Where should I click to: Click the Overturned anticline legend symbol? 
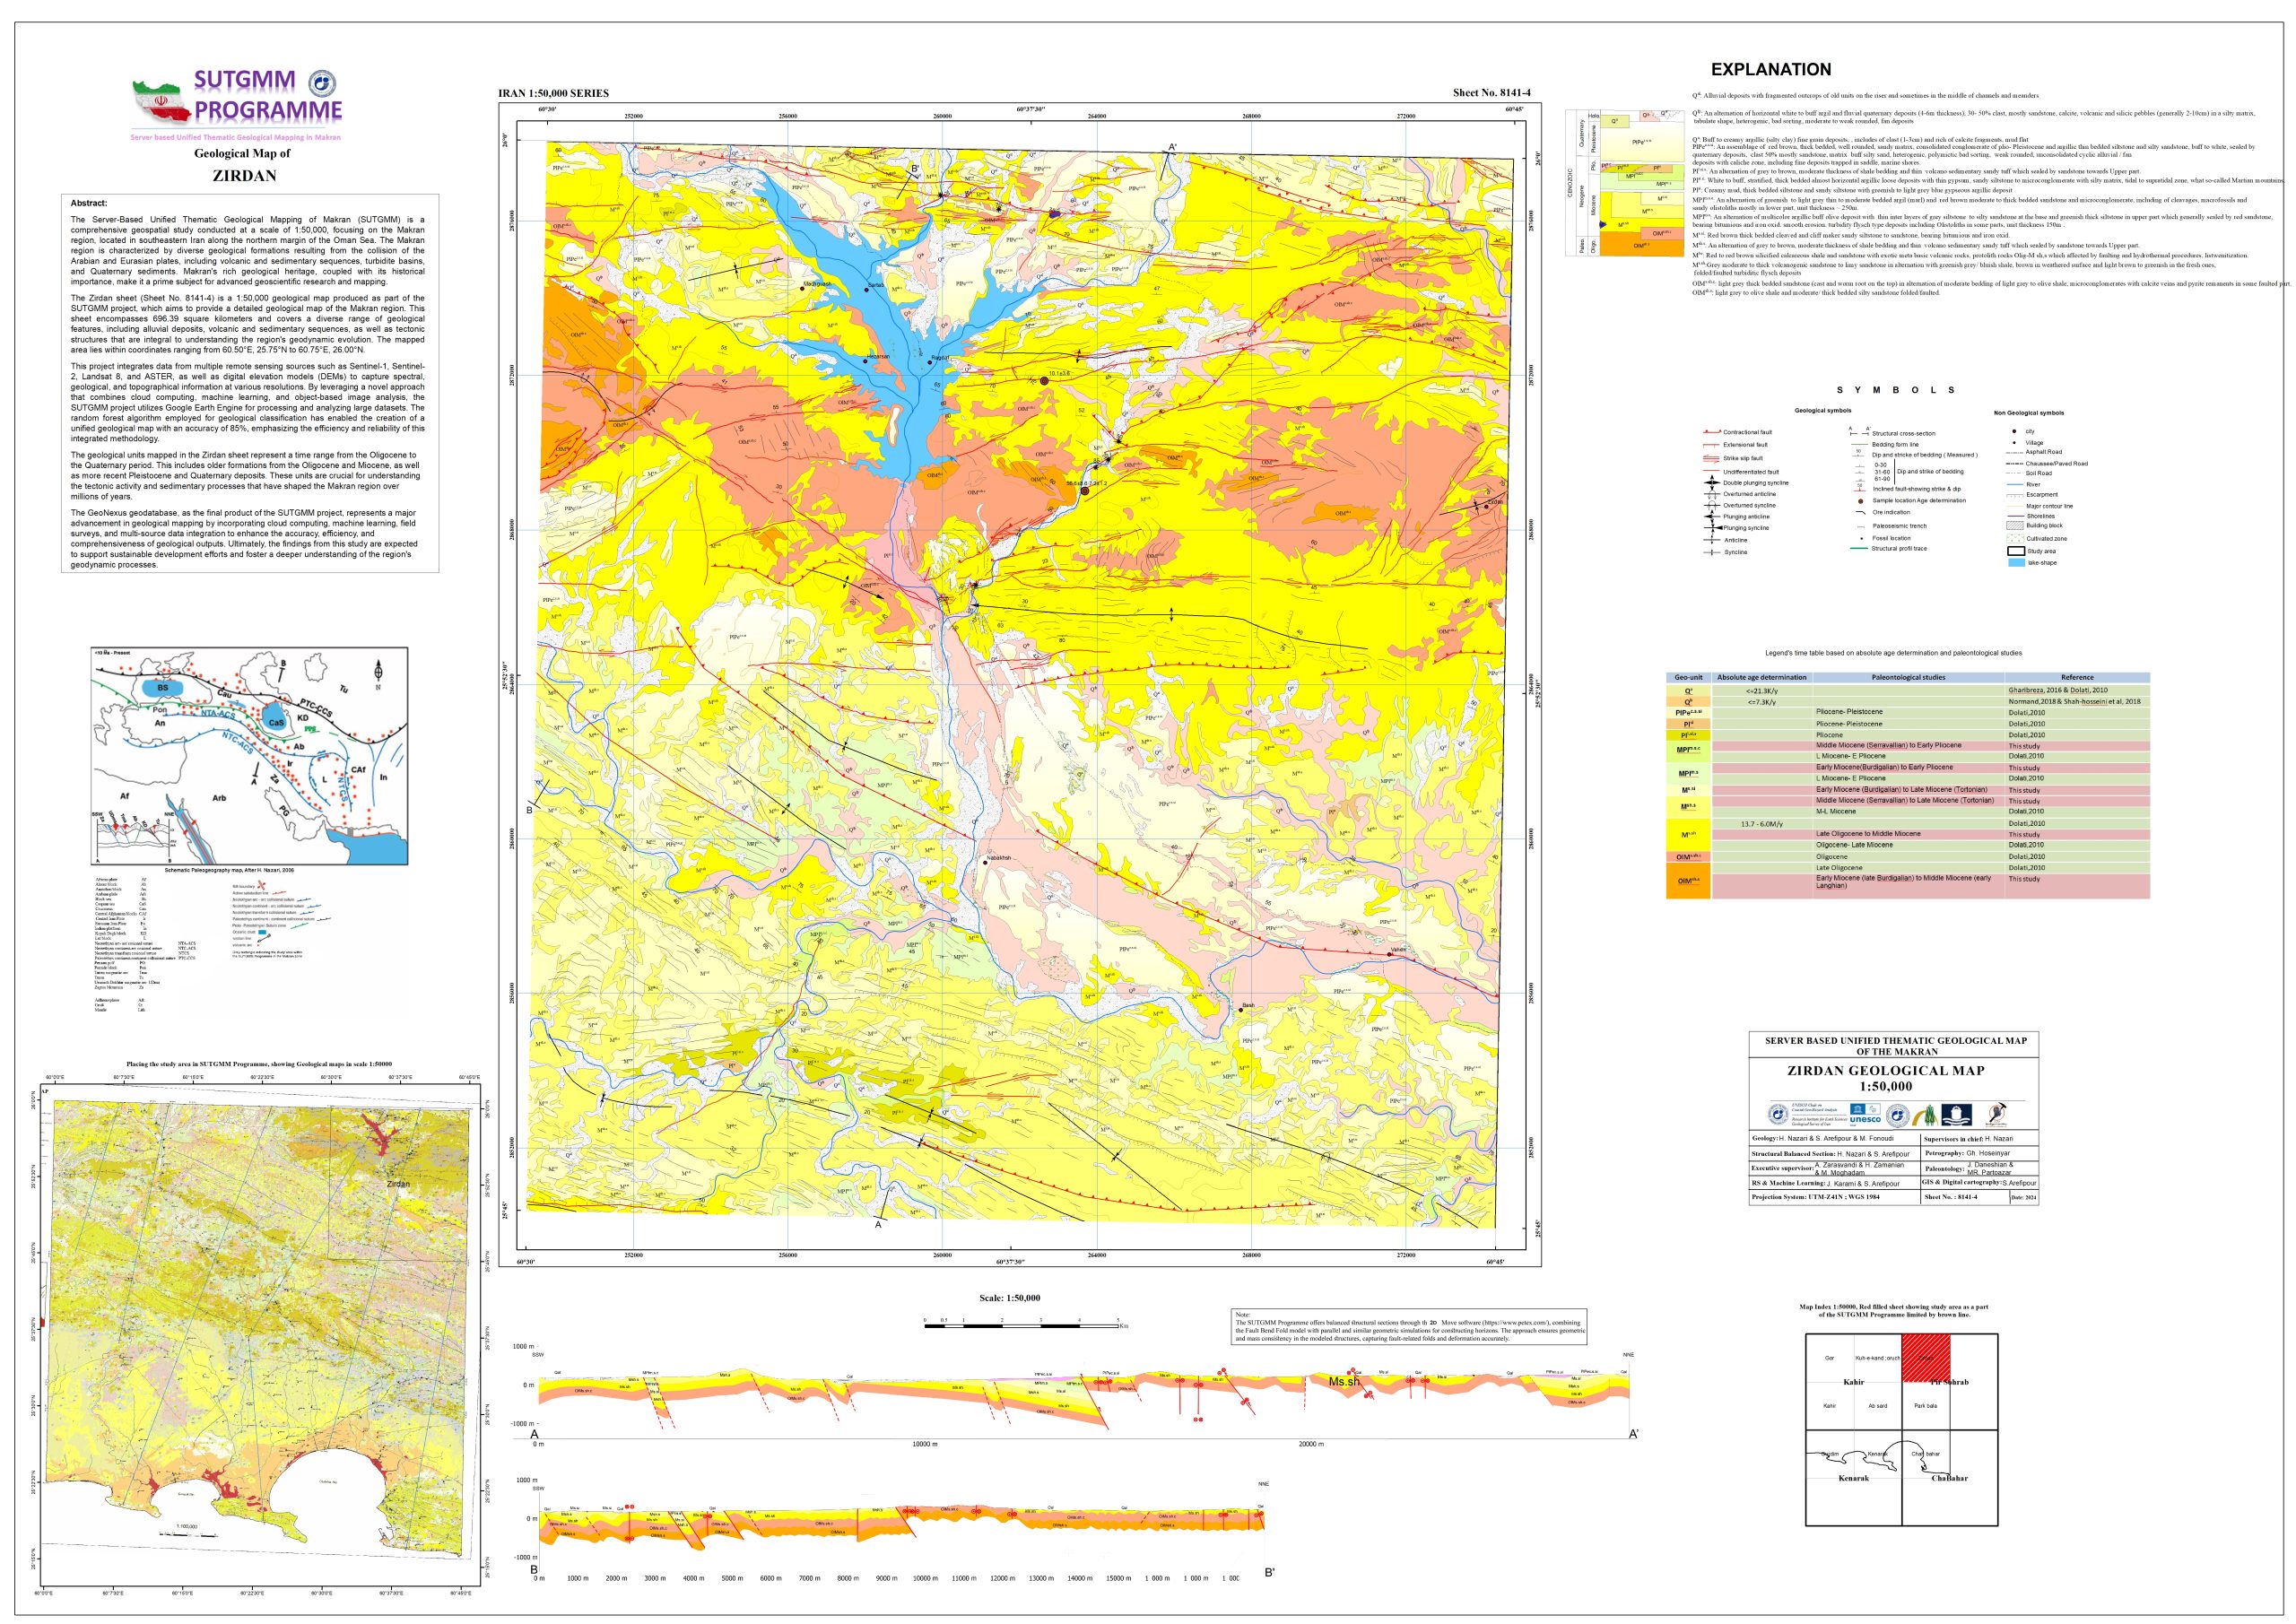pyautogui.click(x=1712, y=494)
